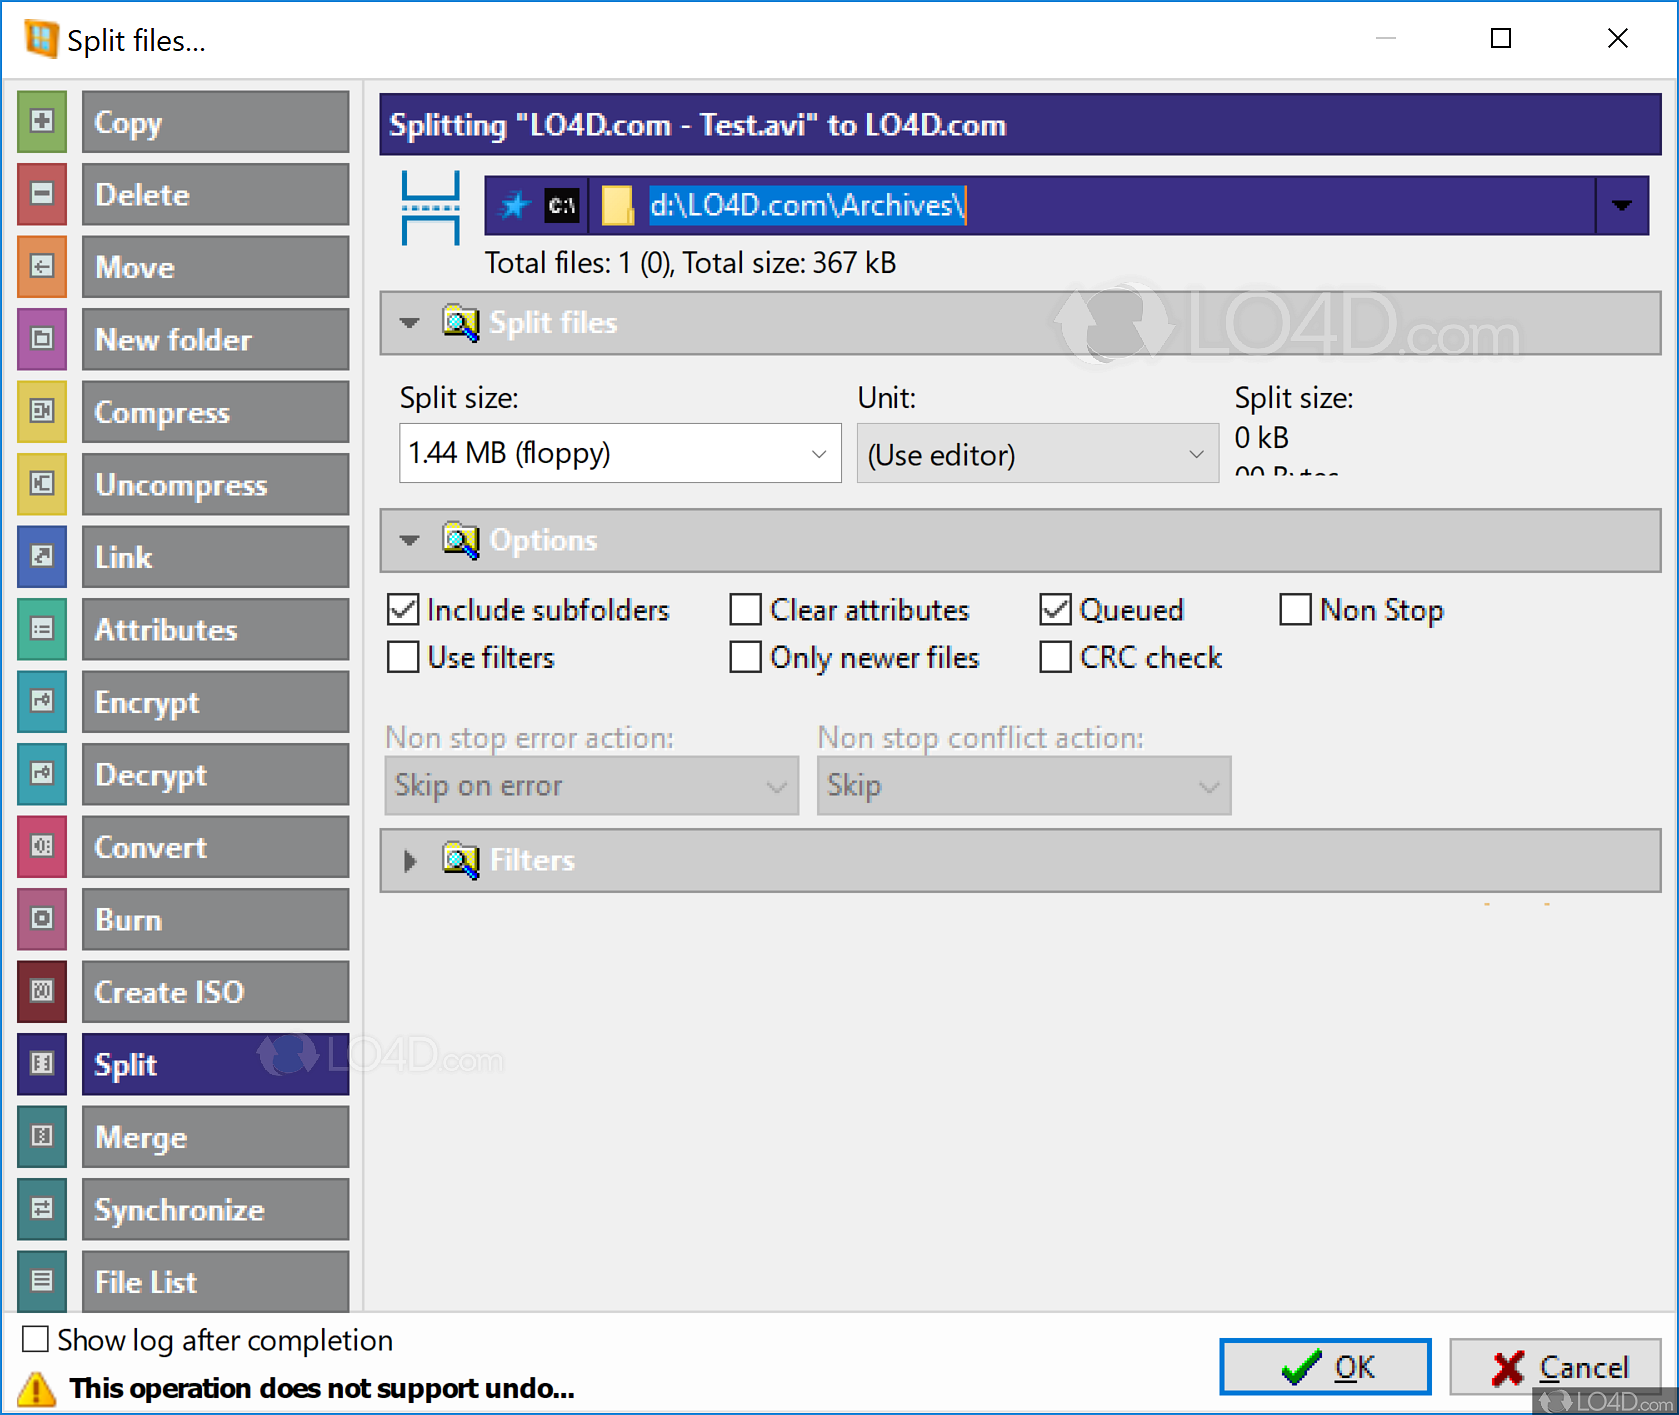
Task: Select the Create ISO icon
Action: pos(41,991)
